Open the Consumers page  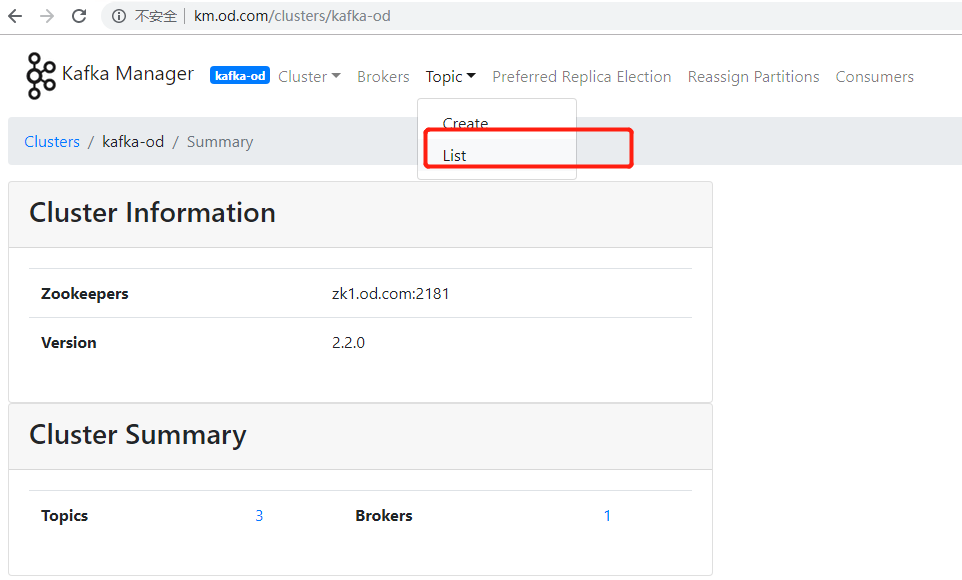point(874,77)
